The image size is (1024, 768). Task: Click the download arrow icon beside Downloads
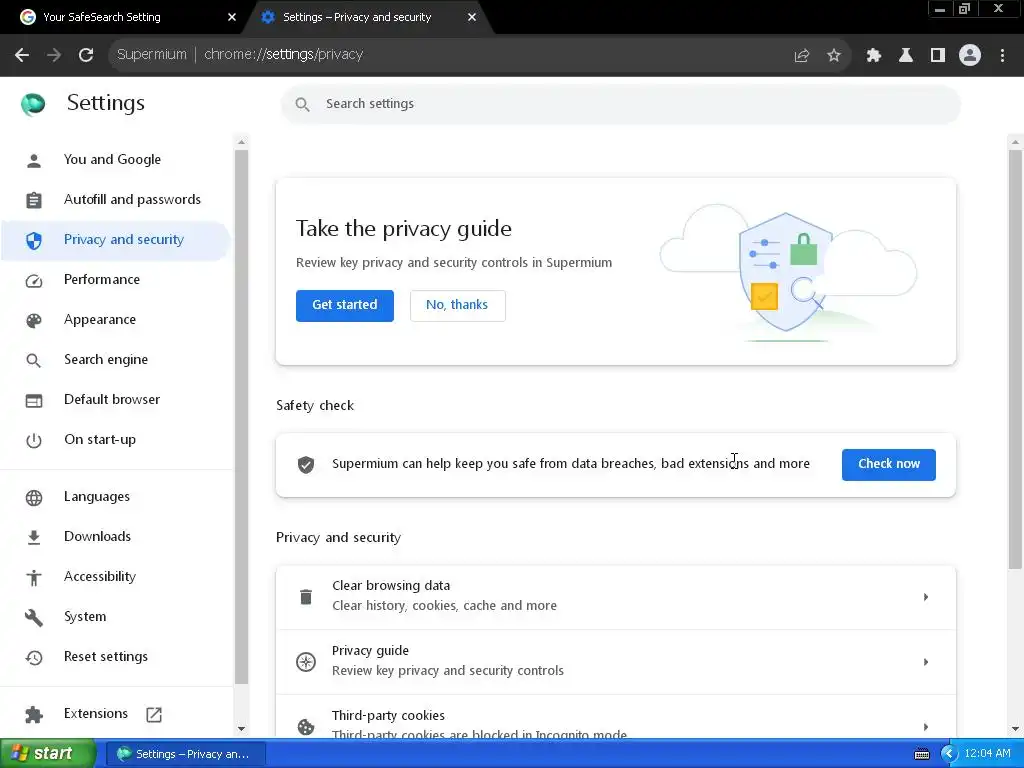[34, 537]
